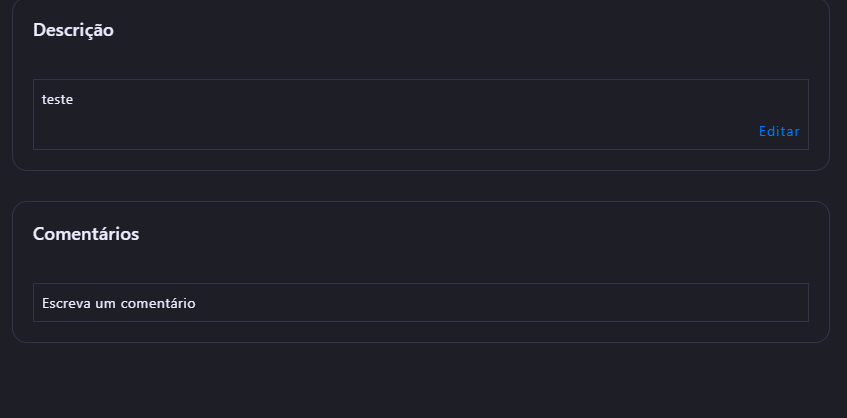Place cursor in the comment box
The image size is (847, 418).
[420, 303]
